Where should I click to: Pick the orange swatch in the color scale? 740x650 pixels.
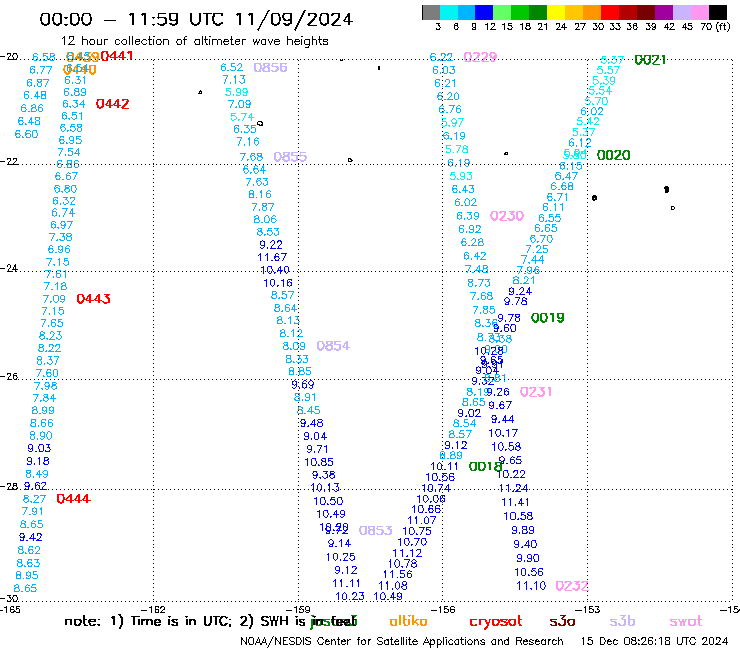592,12
